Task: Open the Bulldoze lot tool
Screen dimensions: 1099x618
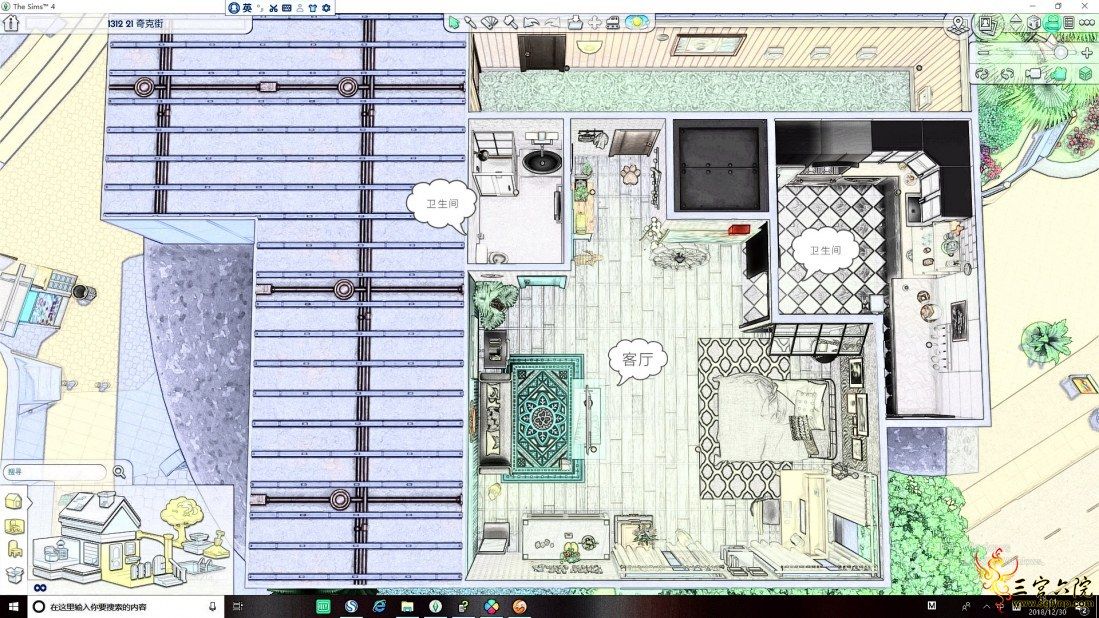Action: [613, 22]
